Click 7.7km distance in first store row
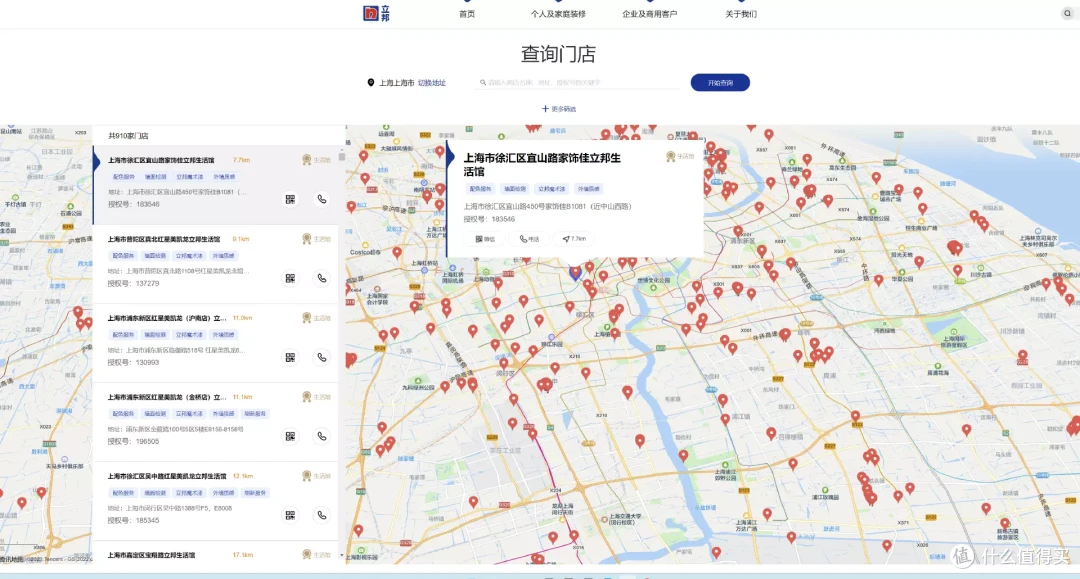The height and width of the screenshot is (579, 1080). click(241, 160)
